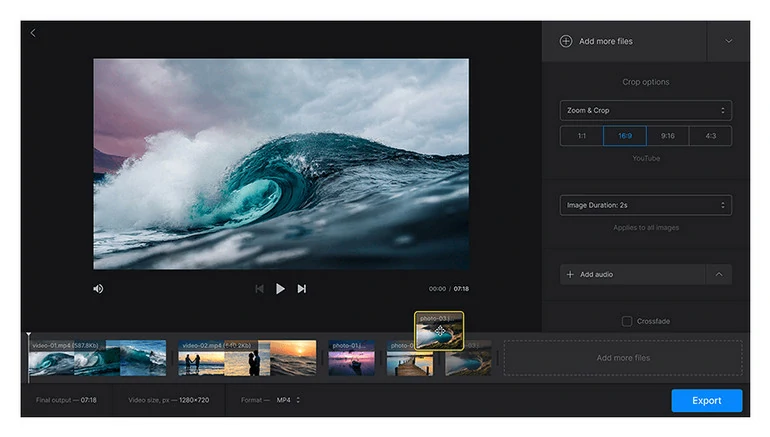
Task: Select the video-01.mp4 clip in the timeline
Action: [x=97, y=358]
